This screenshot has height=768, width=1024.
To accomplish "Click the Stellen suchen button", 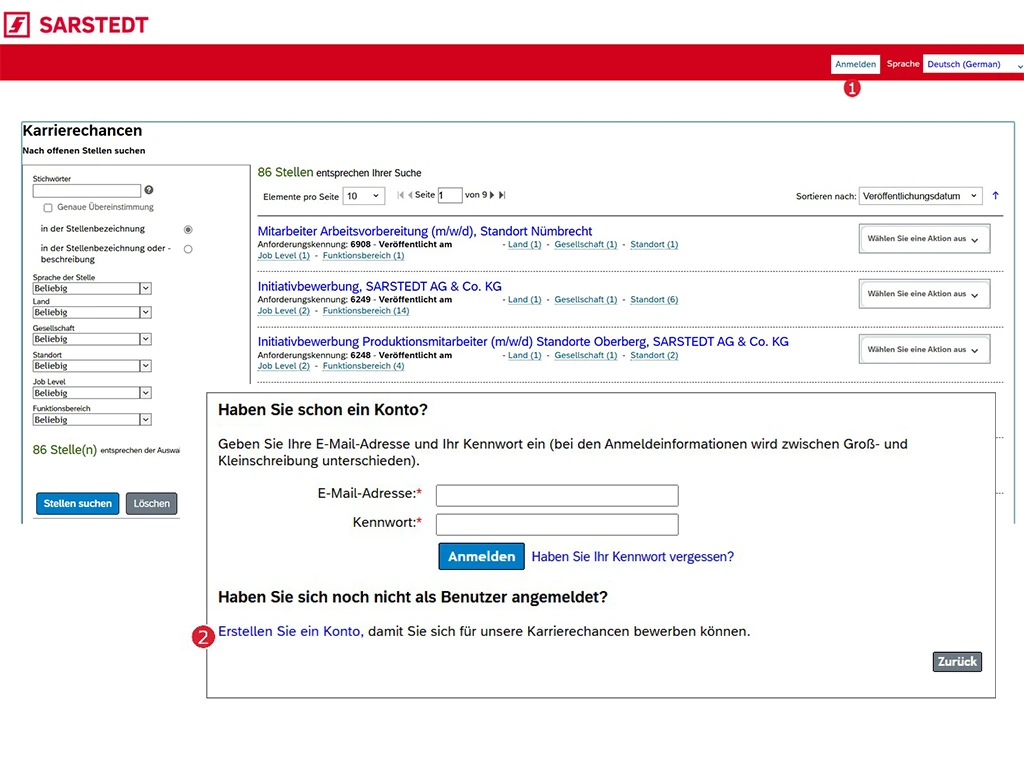I will (x=78, y=504).
